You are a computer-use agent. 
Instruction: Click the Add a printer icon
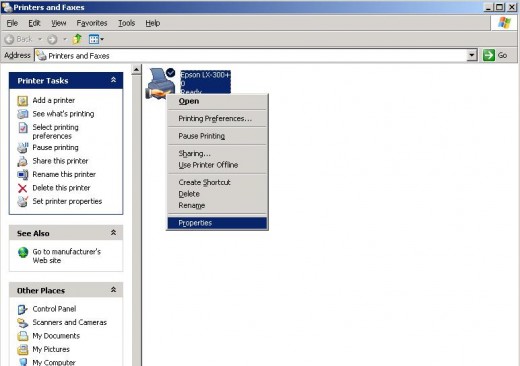click(23, 101)
